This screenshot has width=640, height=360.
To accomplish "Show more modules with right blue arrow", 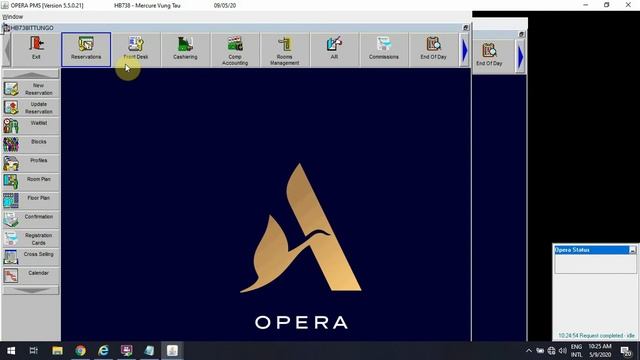I will coord(464,51).
